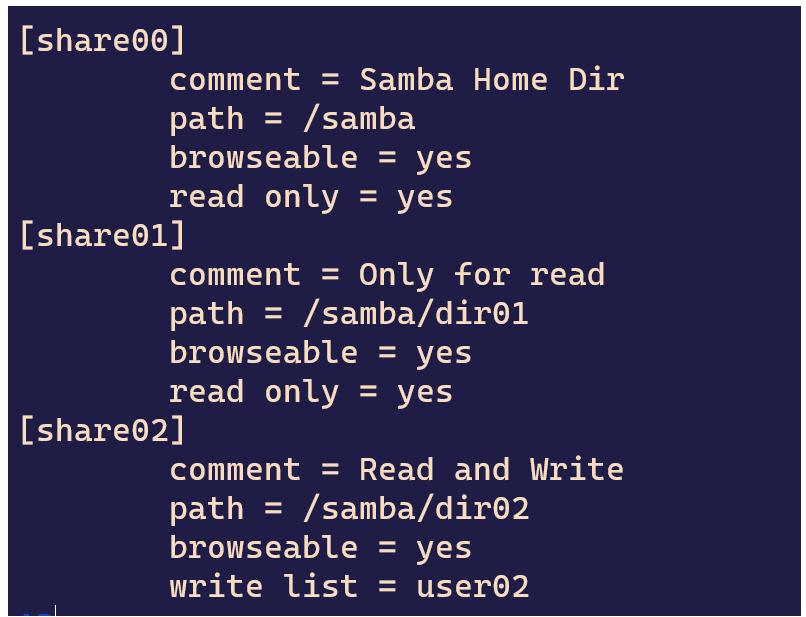
Task: Click the "Samba Home Dir" comment text
Action: (491, 80)
